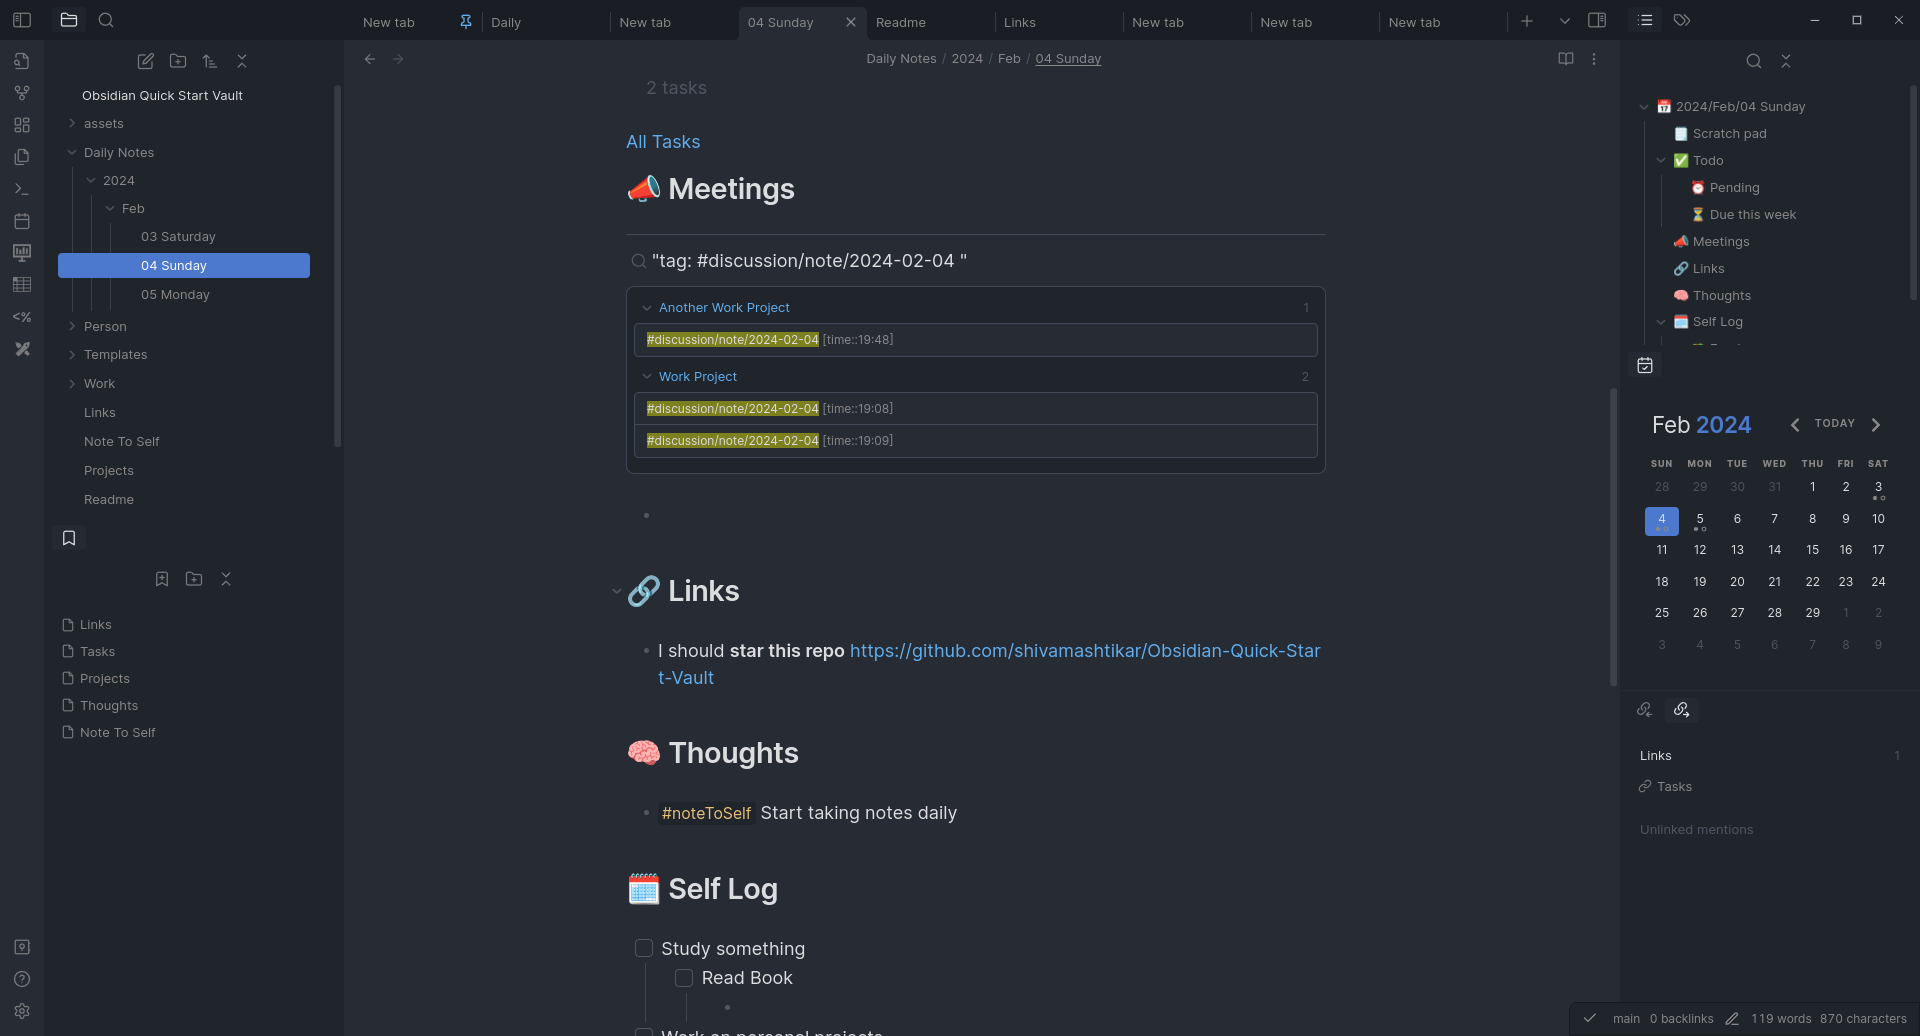
Task: Open the command palette terminal icon
Action: point(22,189)
